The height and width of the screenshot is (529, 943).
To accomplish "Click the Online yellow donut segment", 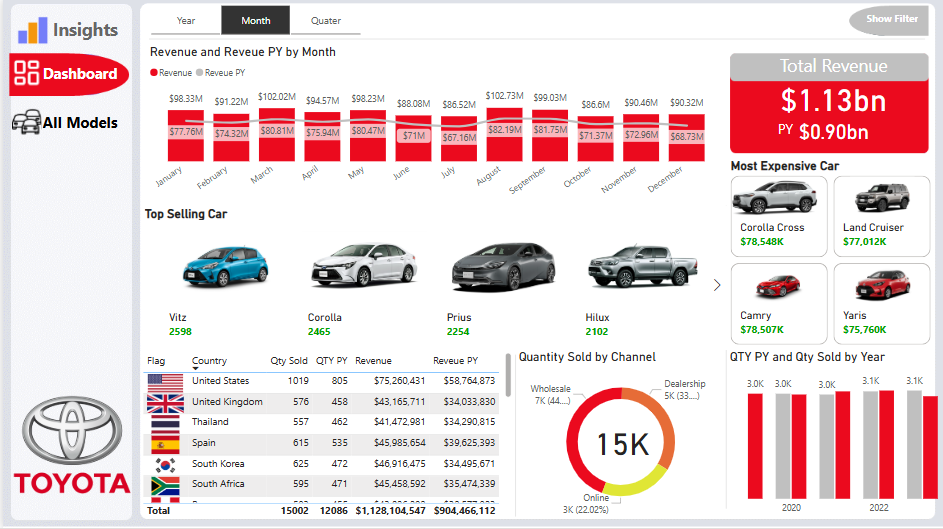I will (x=639, y=484).
